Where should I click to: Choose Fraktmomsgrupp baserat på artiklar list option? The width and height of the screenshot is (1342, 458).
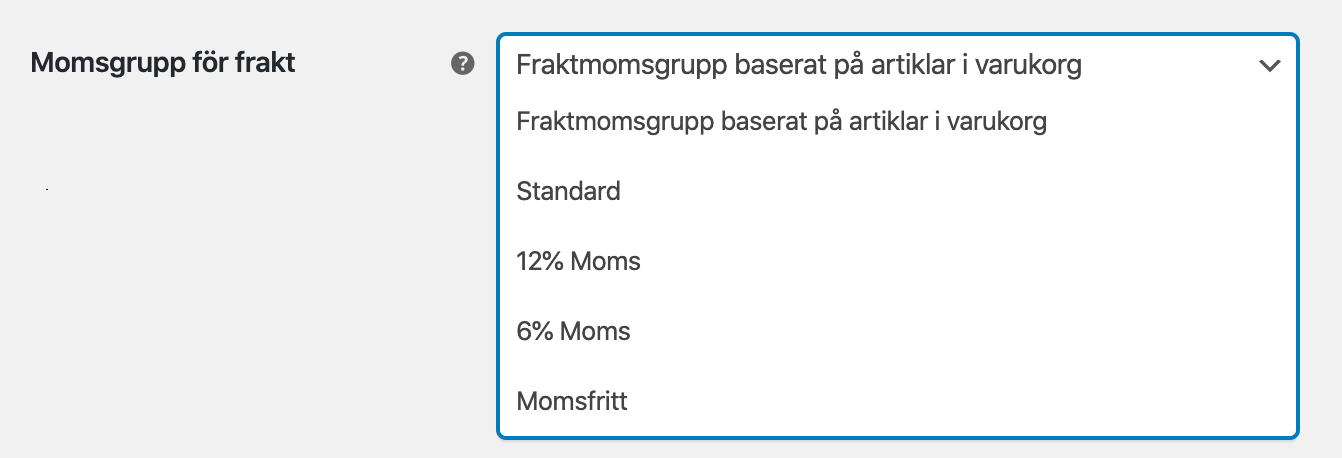[781, 122]
